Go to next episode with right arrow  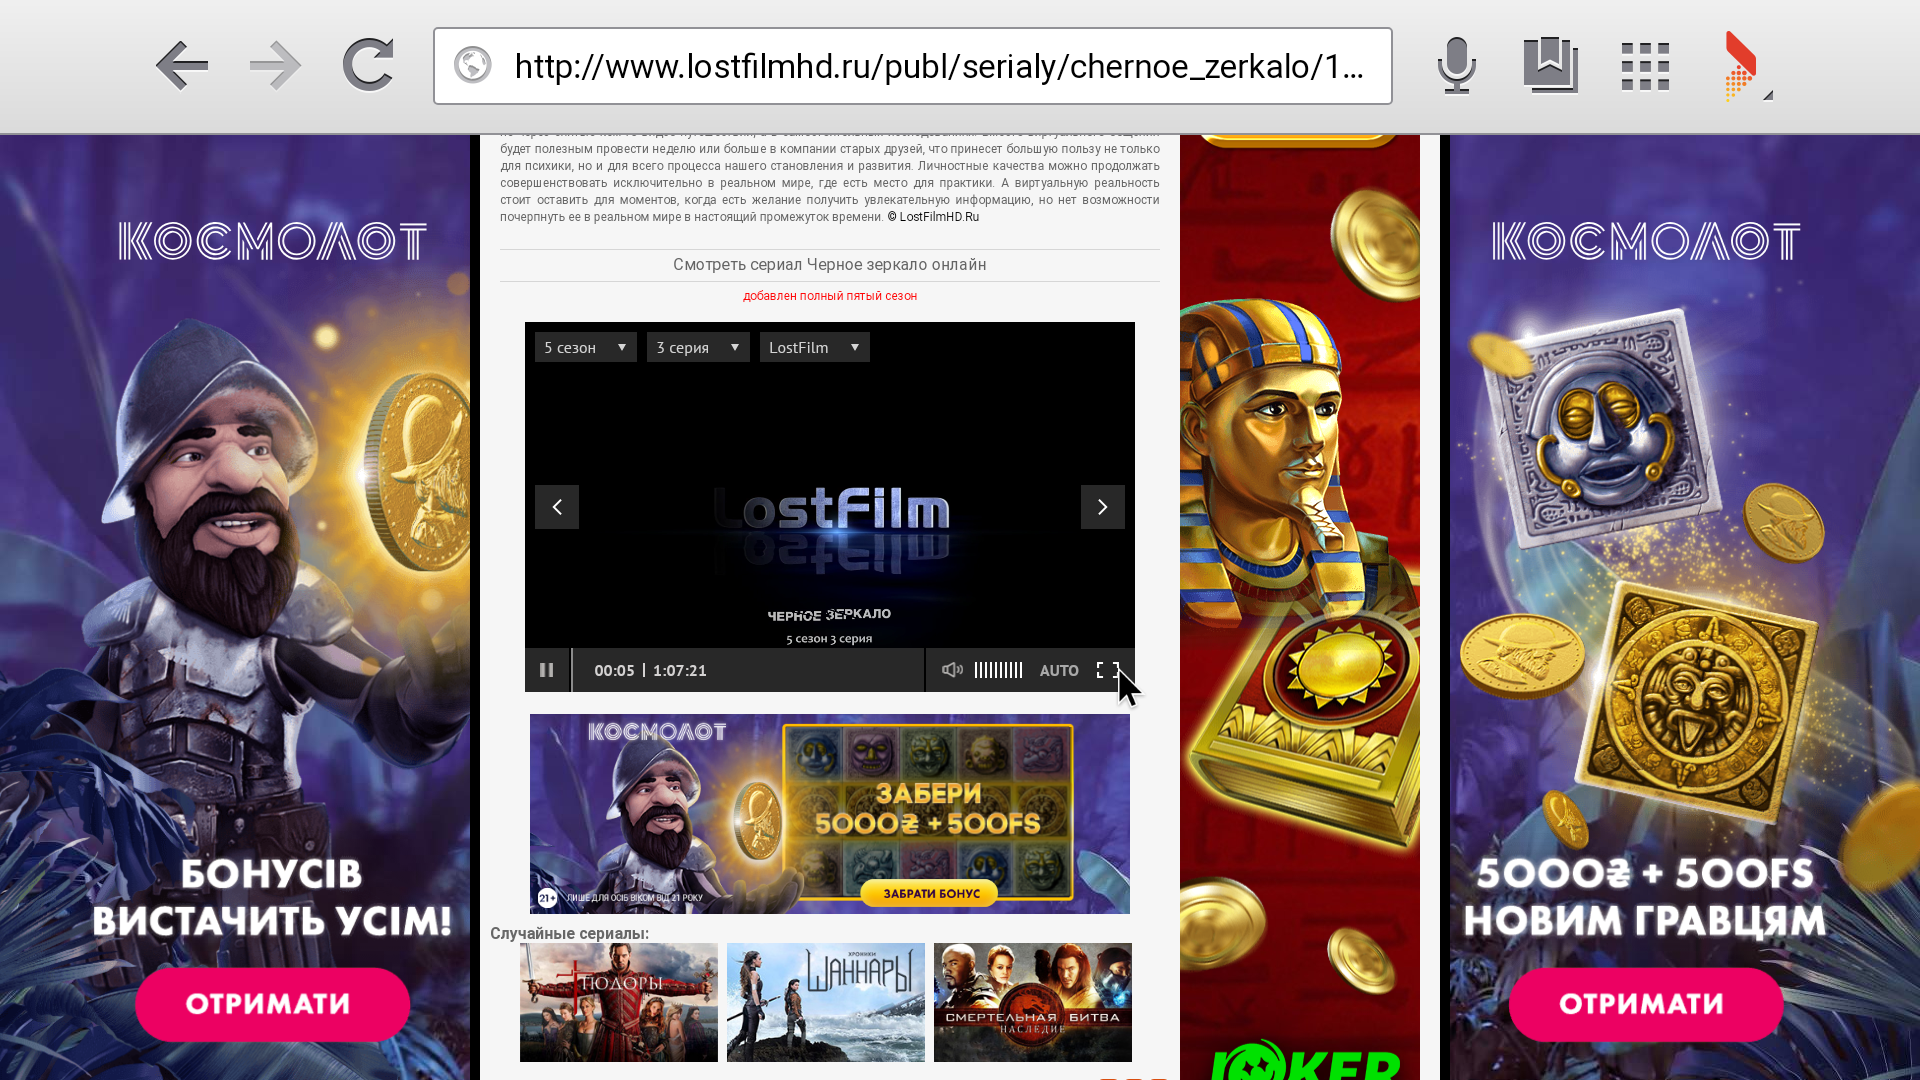pos(1102,507)
